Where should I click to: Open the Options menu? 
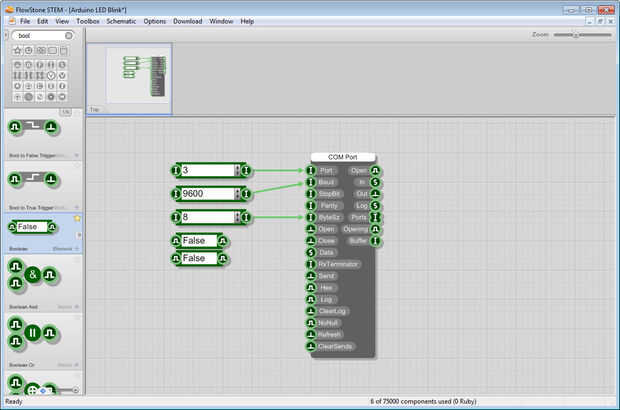point(155,21)
